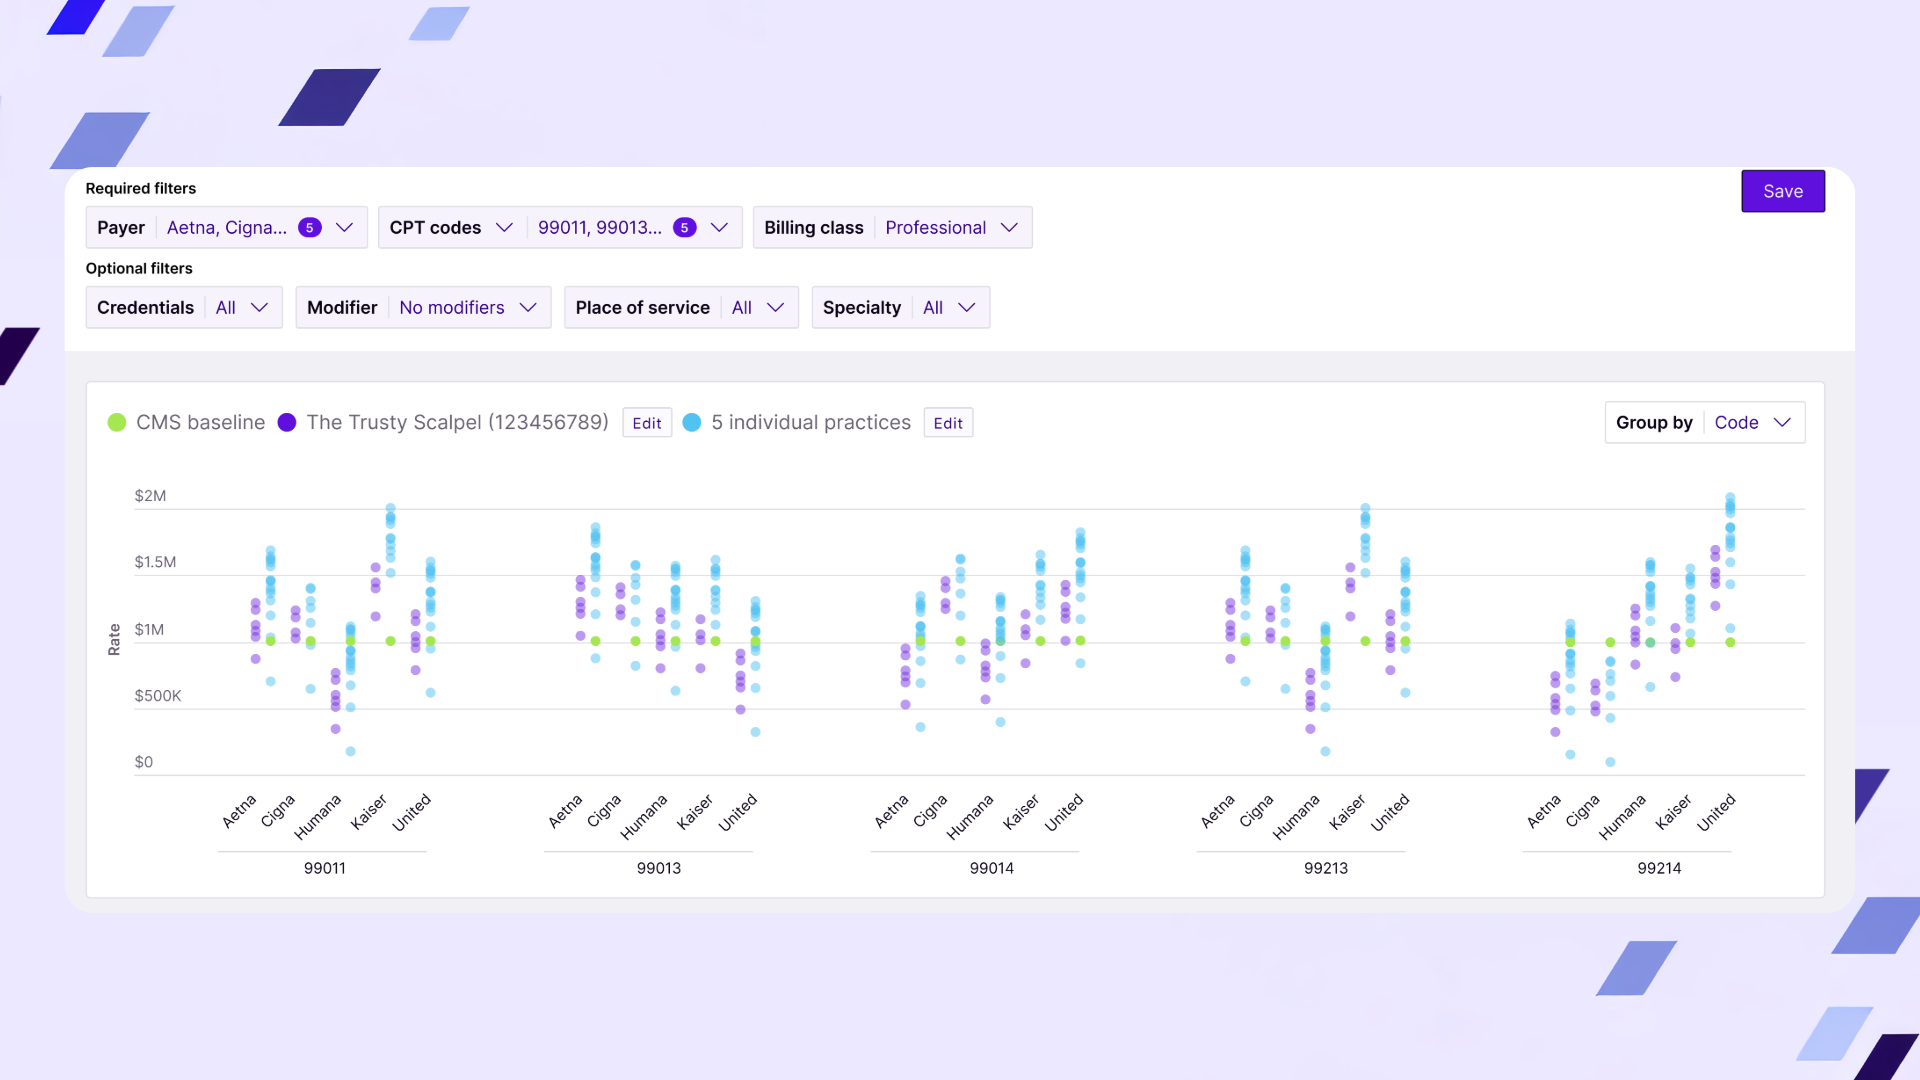The image size is (1920, 1080).
Task: Click the green CMS baseline legend dot
Action: (x=118, y=422)
